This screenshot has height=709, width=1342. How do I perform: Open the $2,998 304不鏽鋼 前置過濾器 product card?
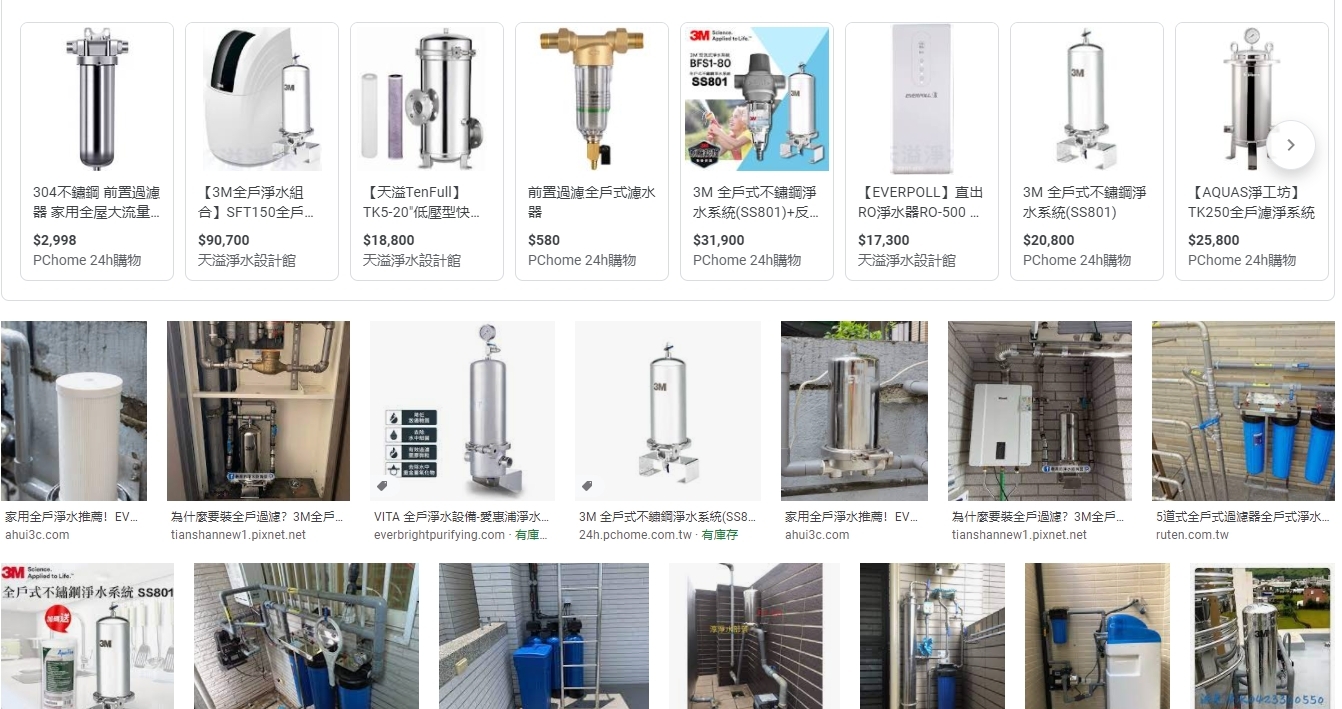97,151
